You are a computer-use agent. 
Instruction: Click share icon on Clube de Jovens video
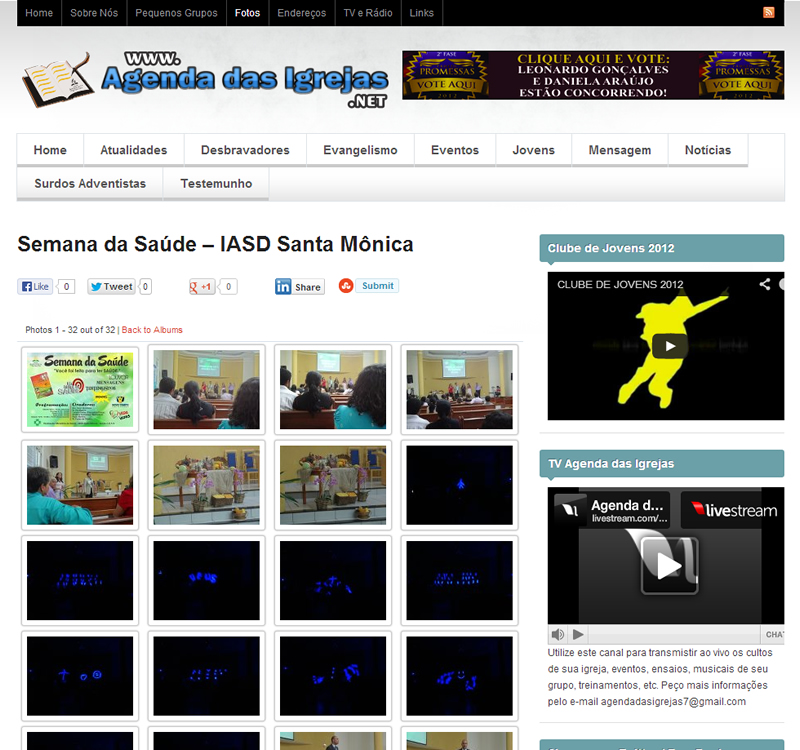click(764, 284)
